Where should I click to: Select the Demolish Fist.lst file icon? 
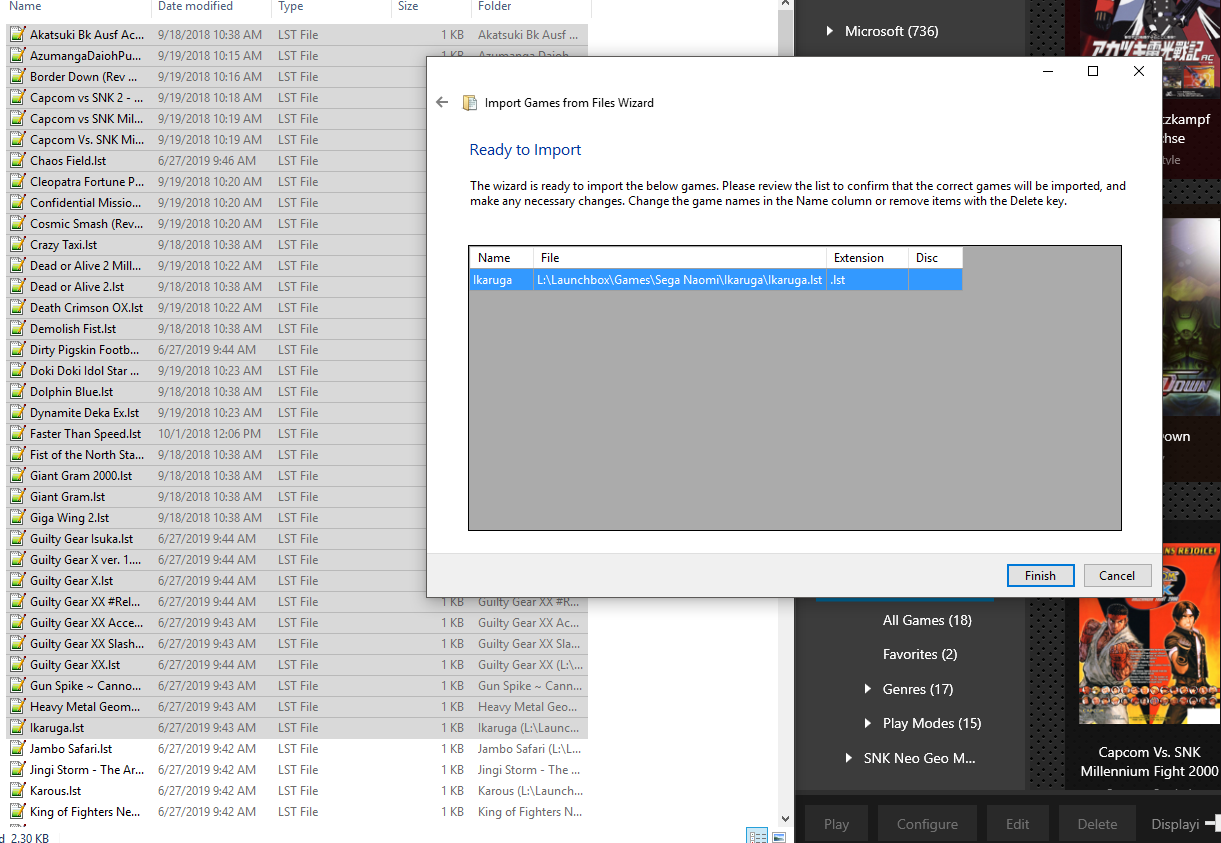click(x=17, y=328)
